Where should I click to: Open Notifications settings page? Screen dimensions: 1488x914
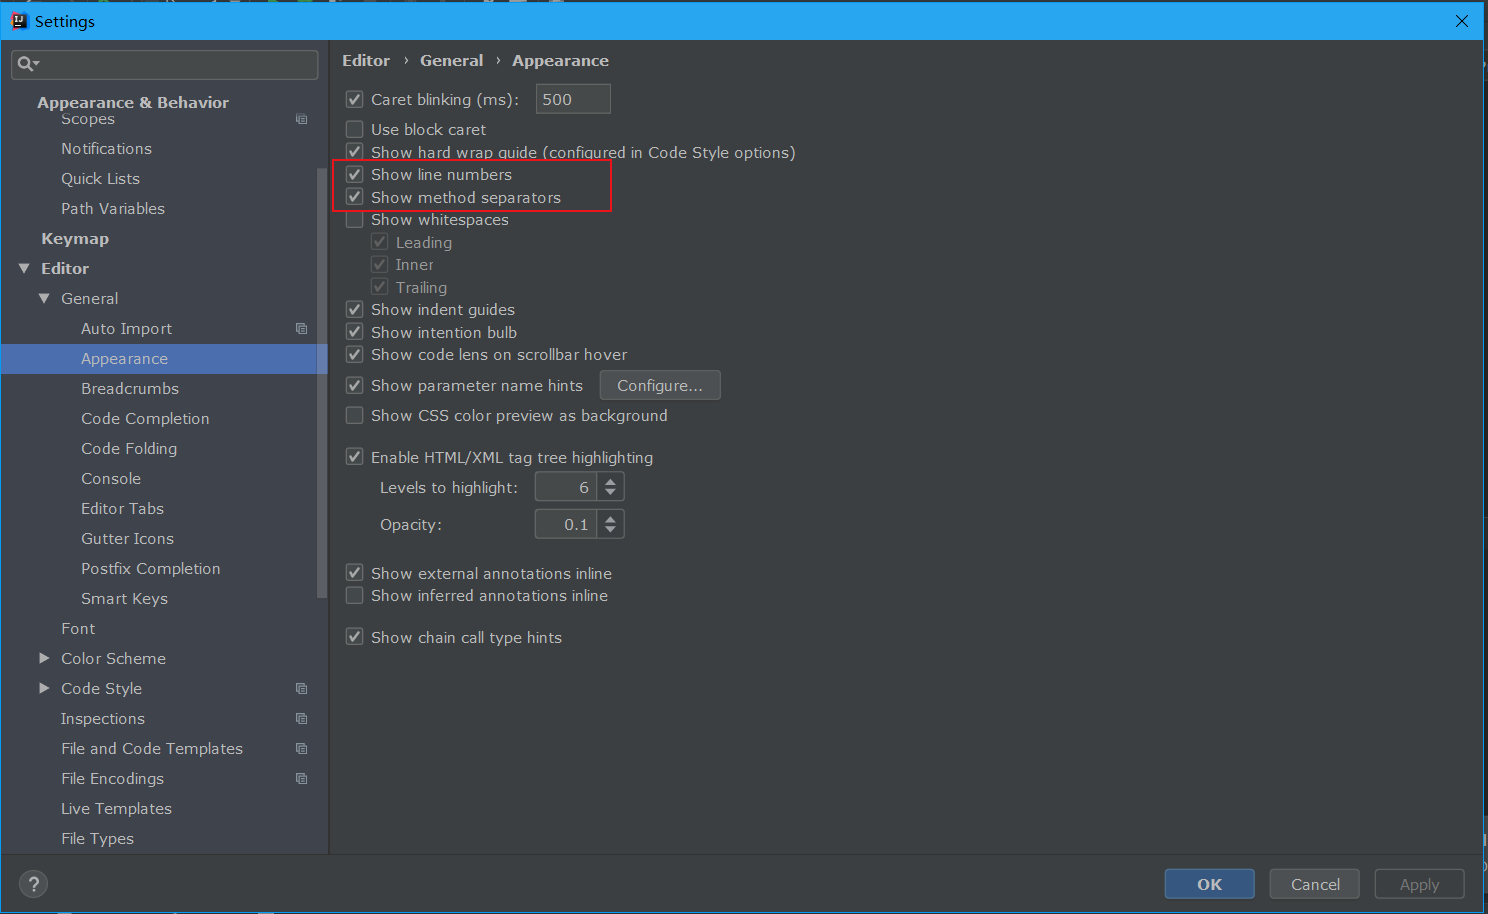[106, 148]
